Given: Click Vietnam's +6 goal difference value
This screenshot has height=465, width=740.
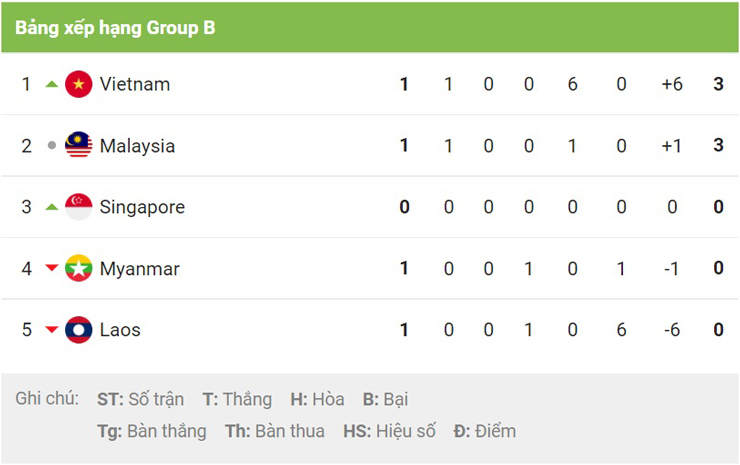Looking at the screenshot, I should tap(671, 84).
